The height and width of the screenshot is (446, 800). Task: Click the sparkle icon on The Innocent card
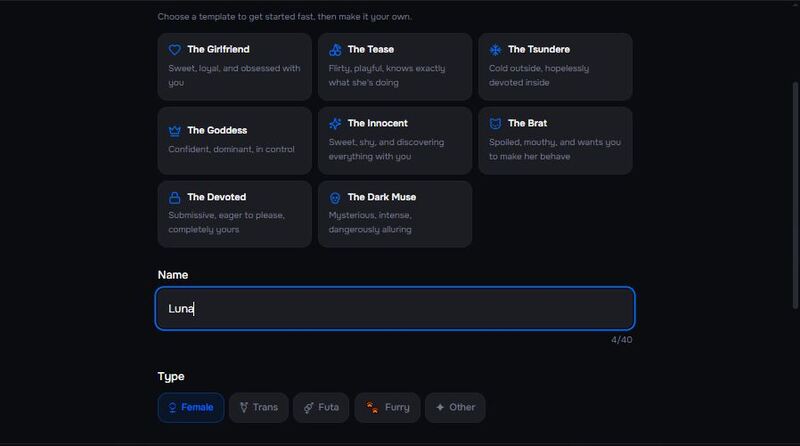point(335,123)
